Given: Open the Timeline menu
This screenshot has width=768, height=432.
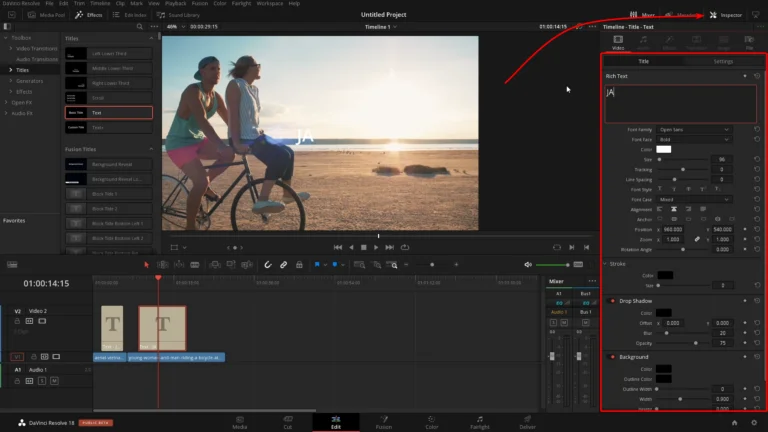Looking at the screenshot, I should coord(100,3).
